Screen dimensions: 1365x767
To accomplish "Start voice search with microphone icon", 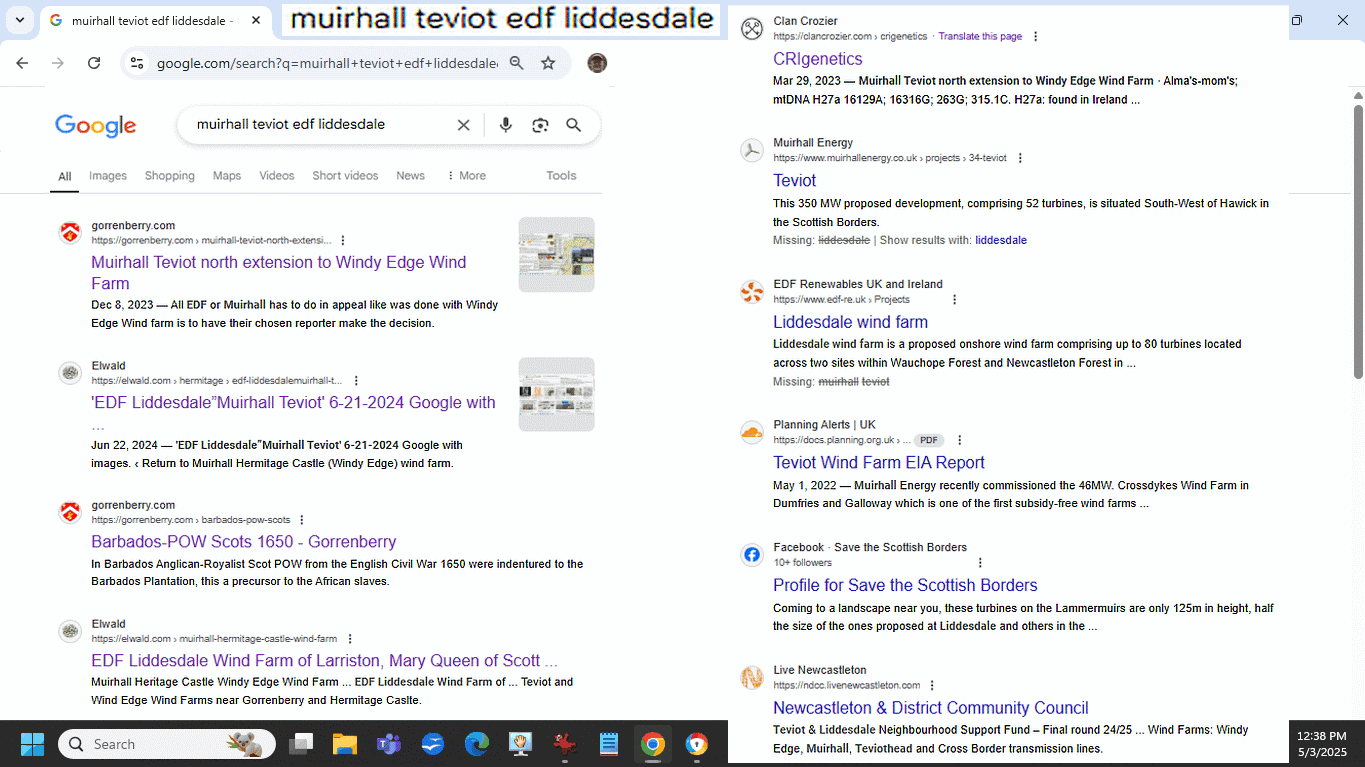I will (506, 125).
